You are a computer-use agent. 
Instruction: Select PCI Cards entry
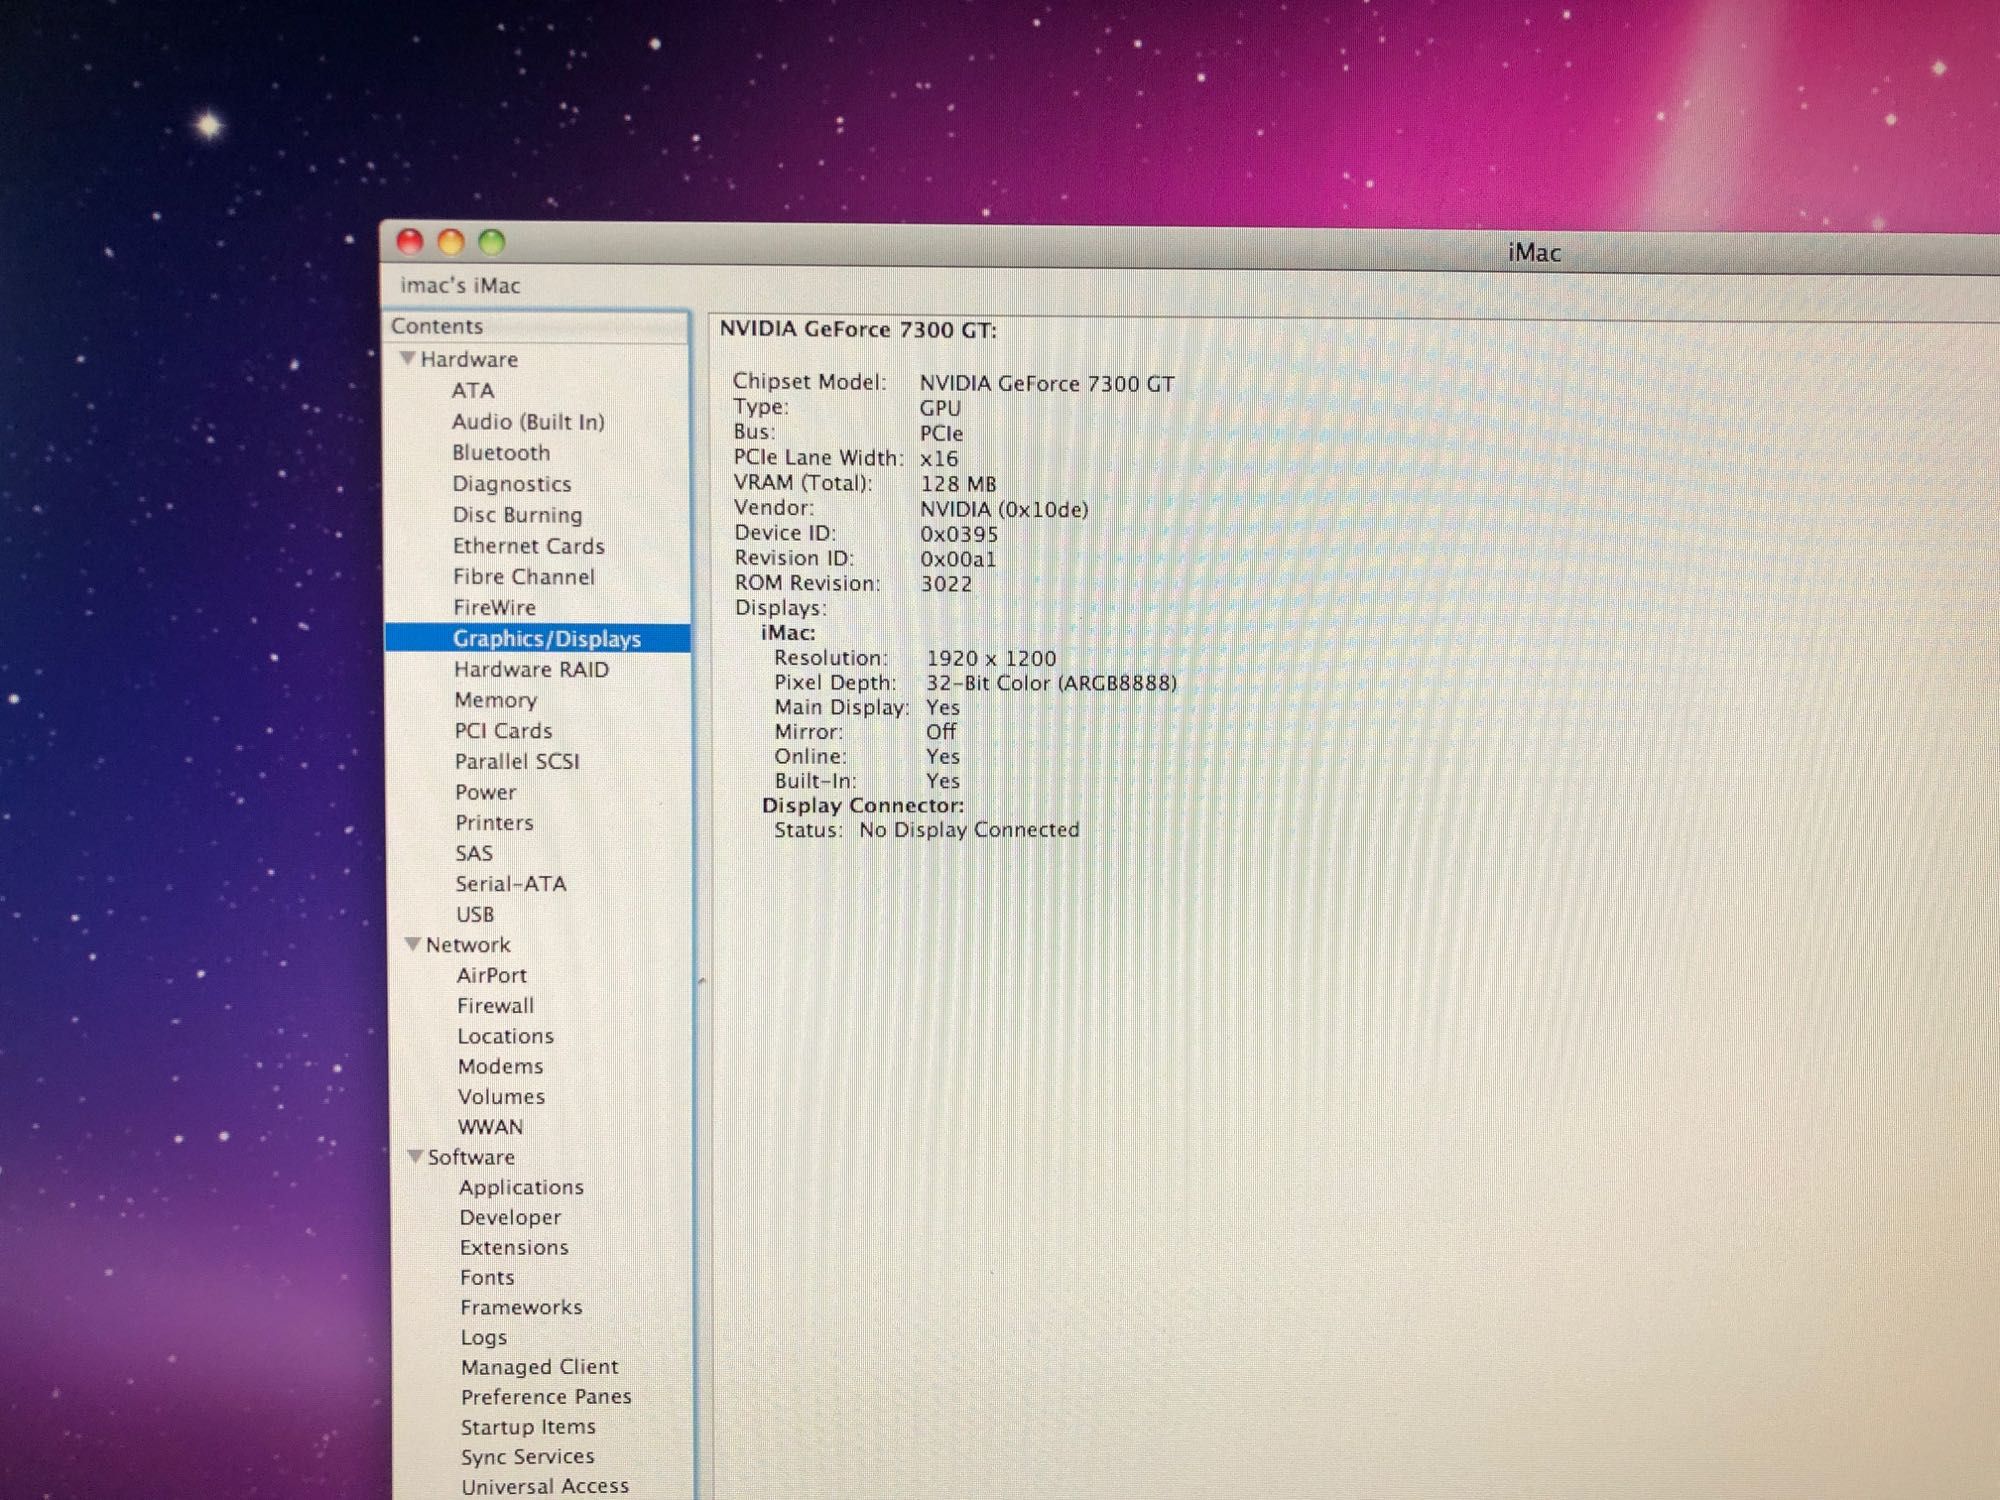click(x=503, y=730)
